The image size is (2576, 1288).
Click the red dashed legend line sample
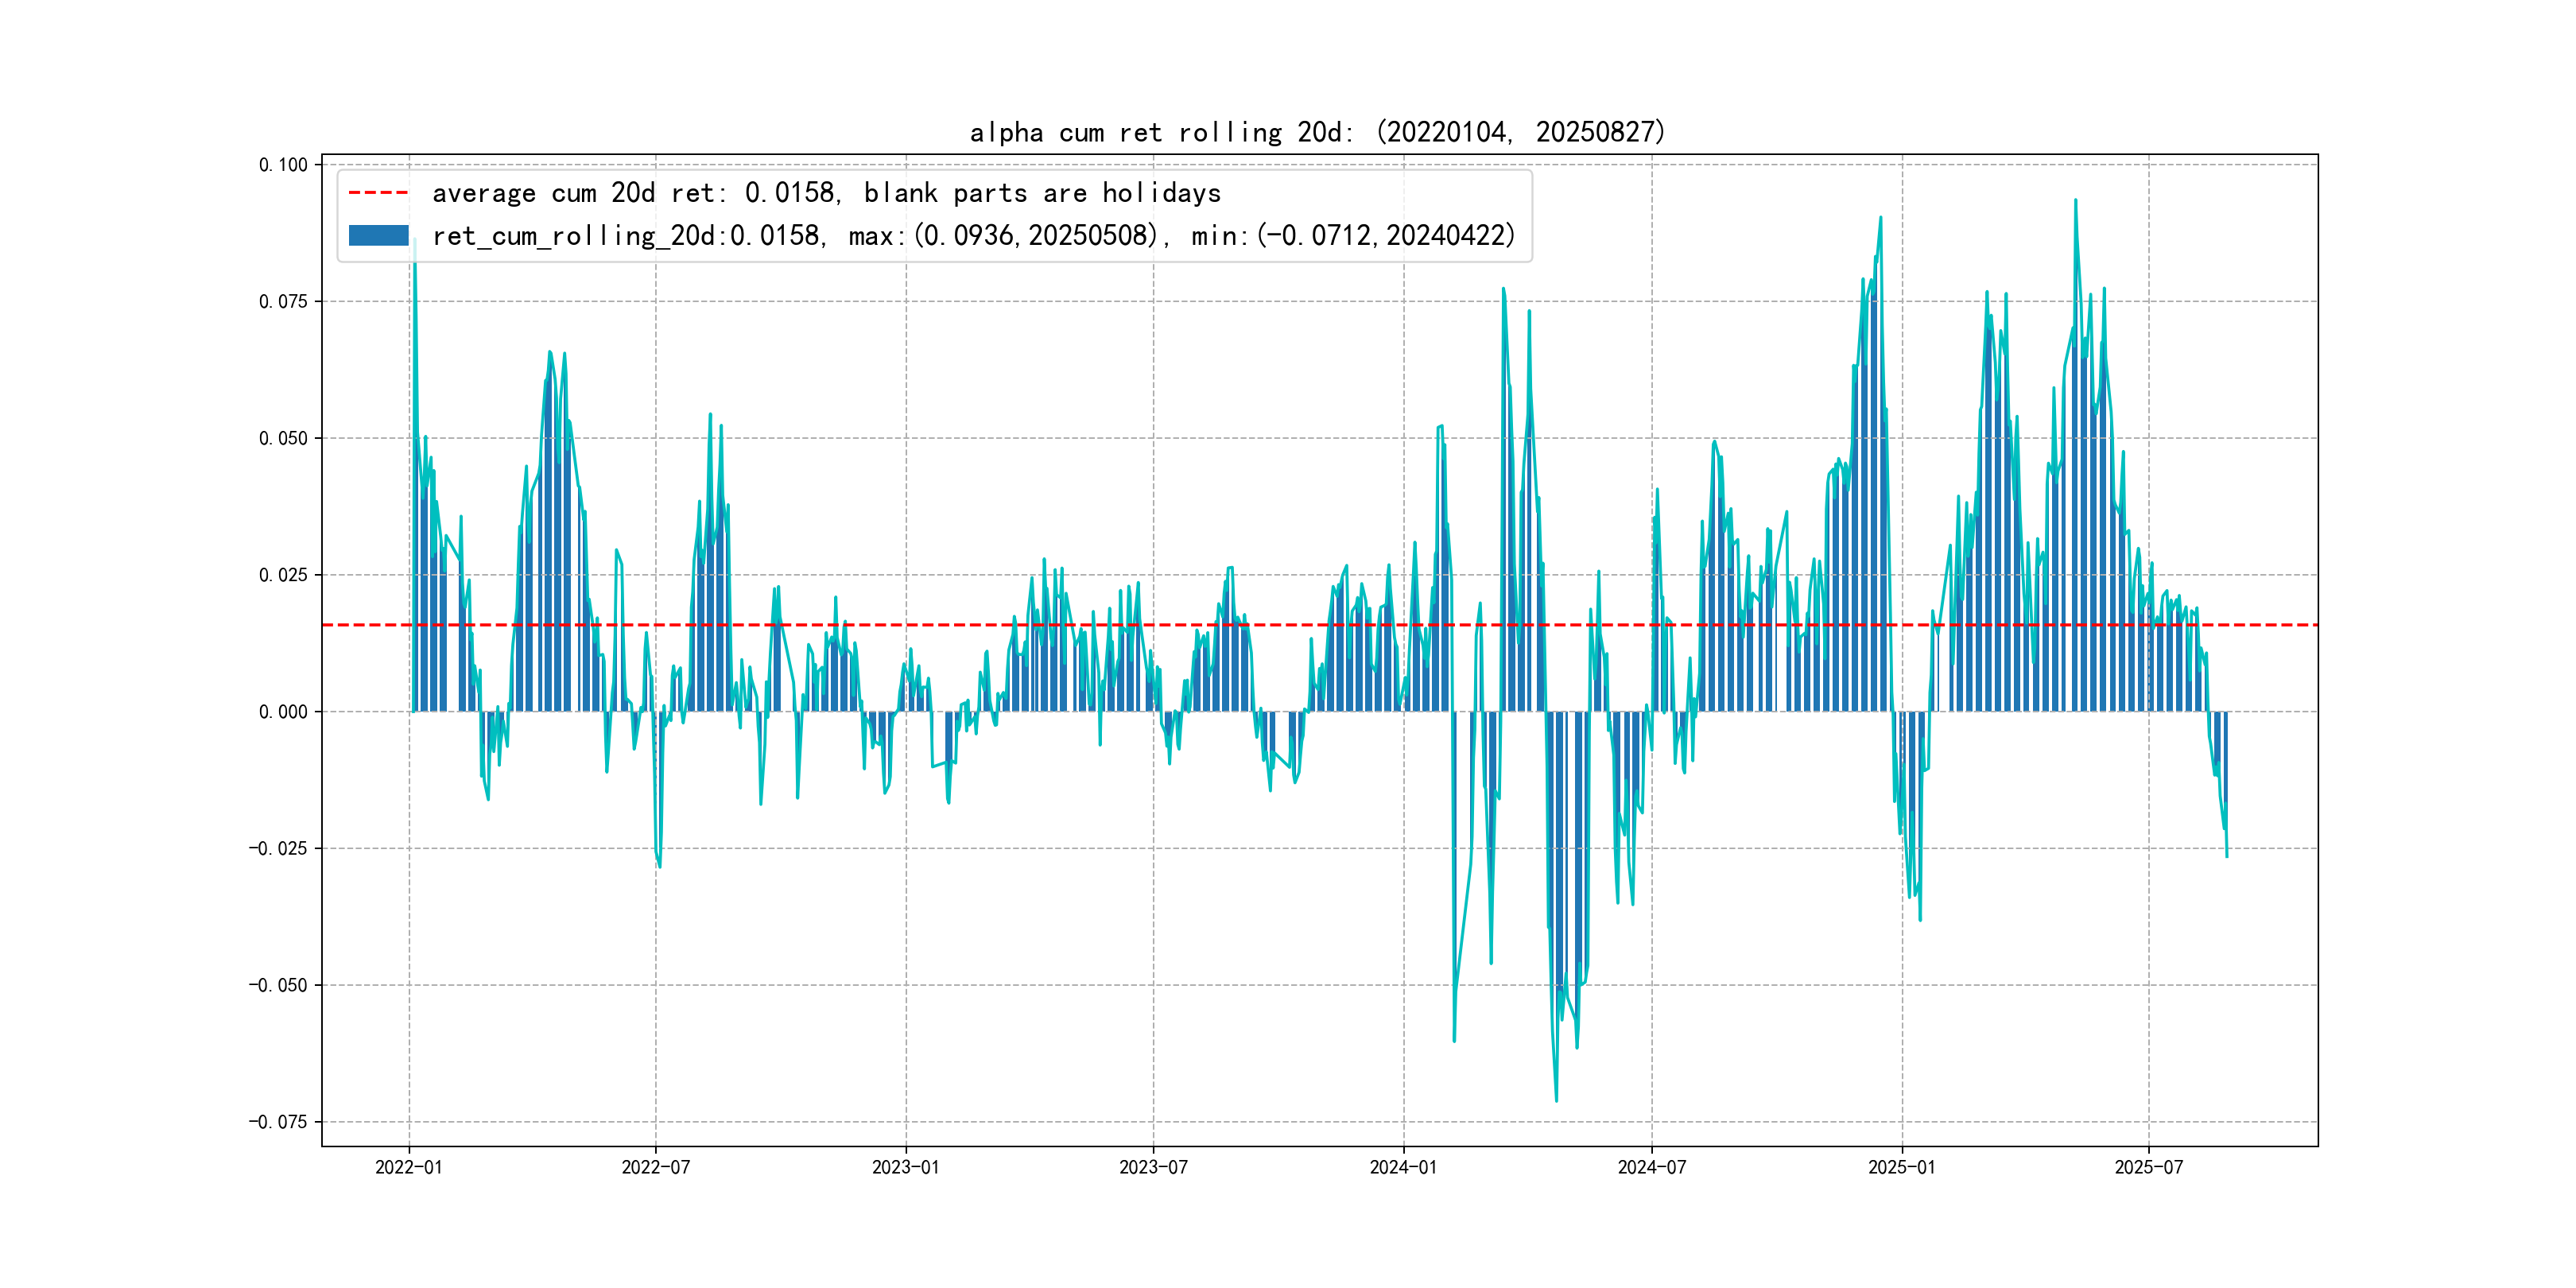tap(378, 193)
